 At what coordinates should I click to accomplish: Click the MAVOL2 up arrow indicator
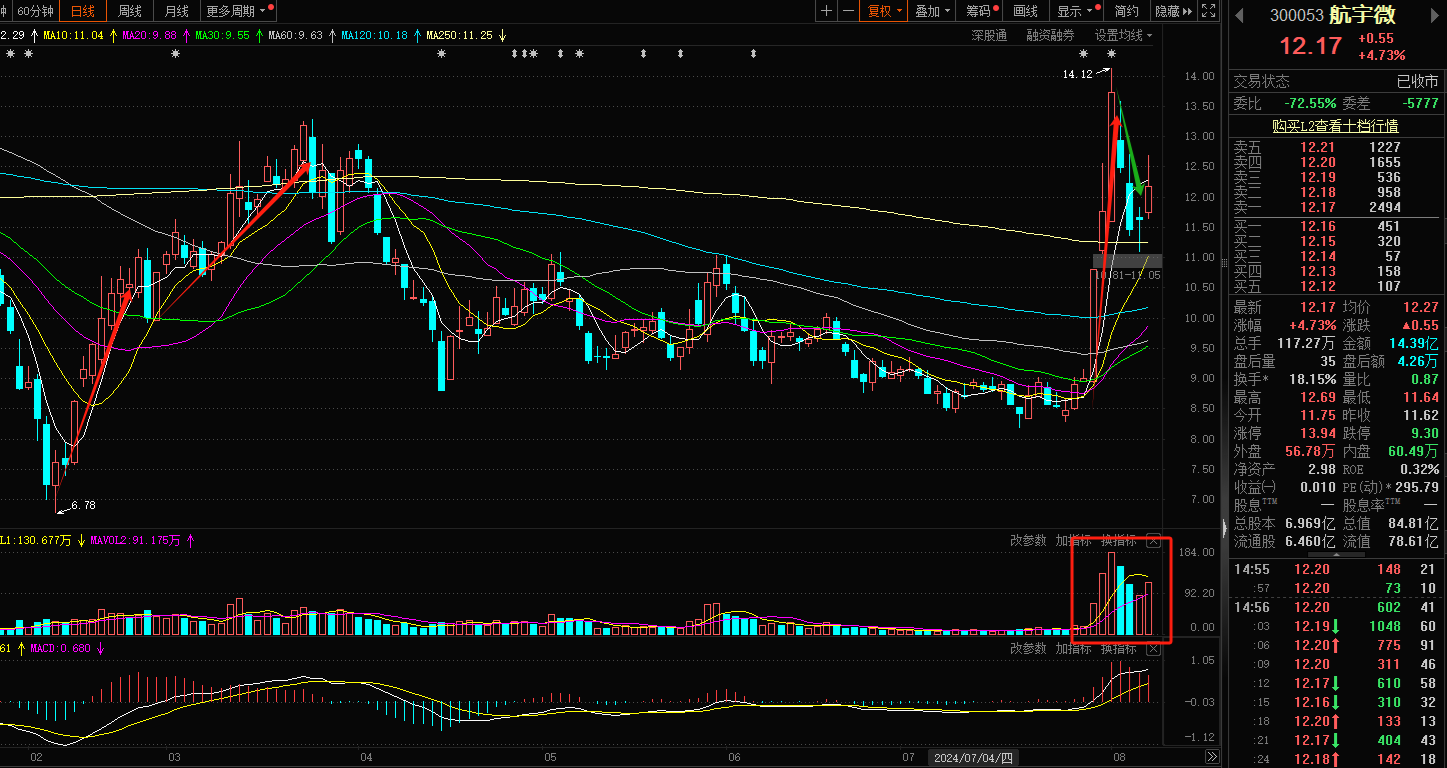[x=190, y=541]
